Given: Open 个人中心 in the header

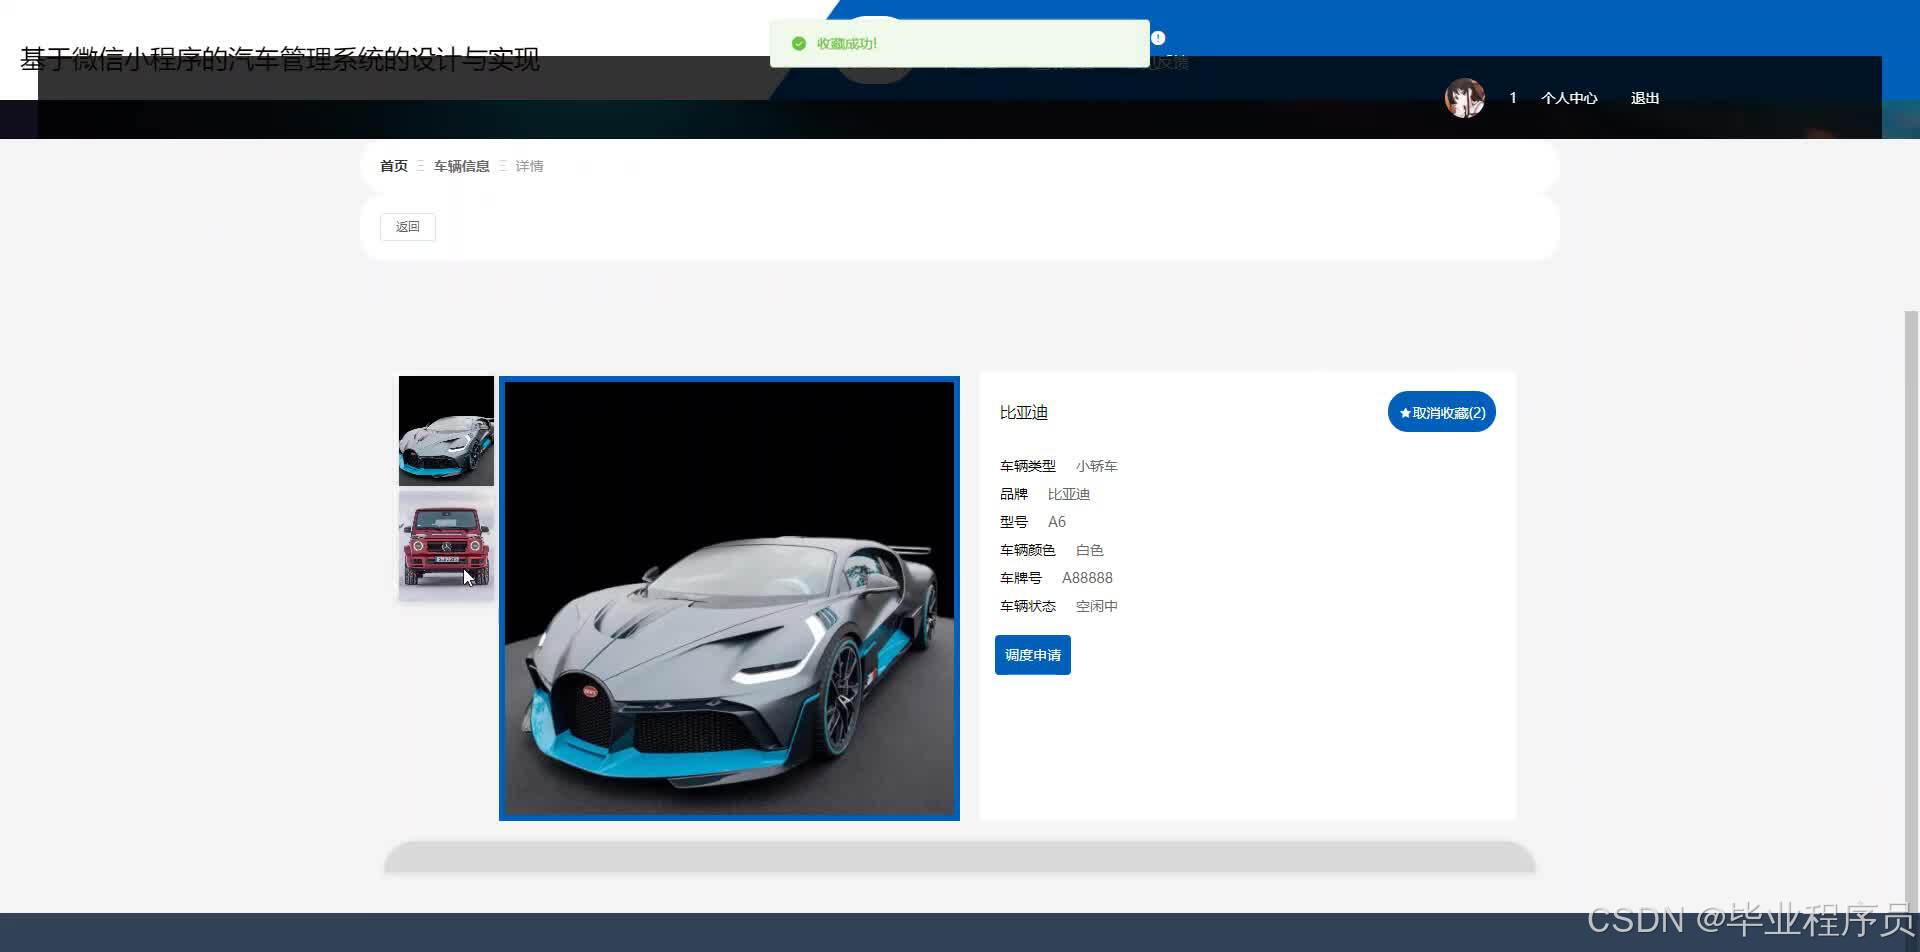Looking at the screenshot, I should 1569,98.
